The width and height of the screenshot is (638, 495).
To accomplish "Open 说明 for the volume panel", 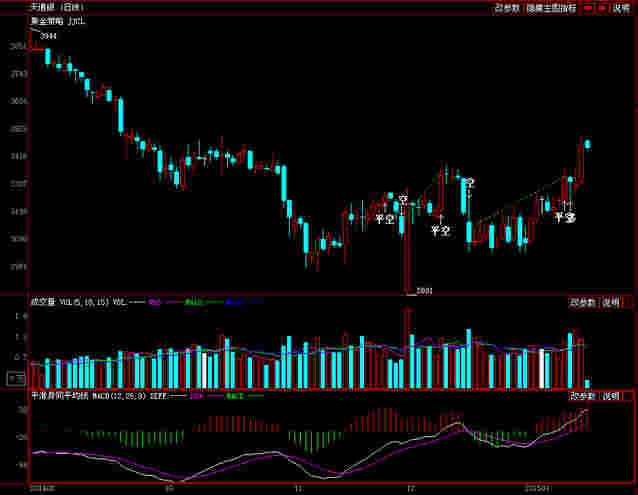I will pos(610,301).
